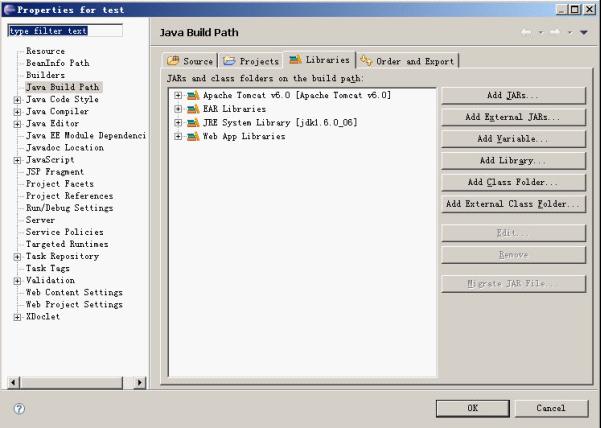Click right arrow of sidebar scrollbar
601x428 pixels.
[140, 382]
